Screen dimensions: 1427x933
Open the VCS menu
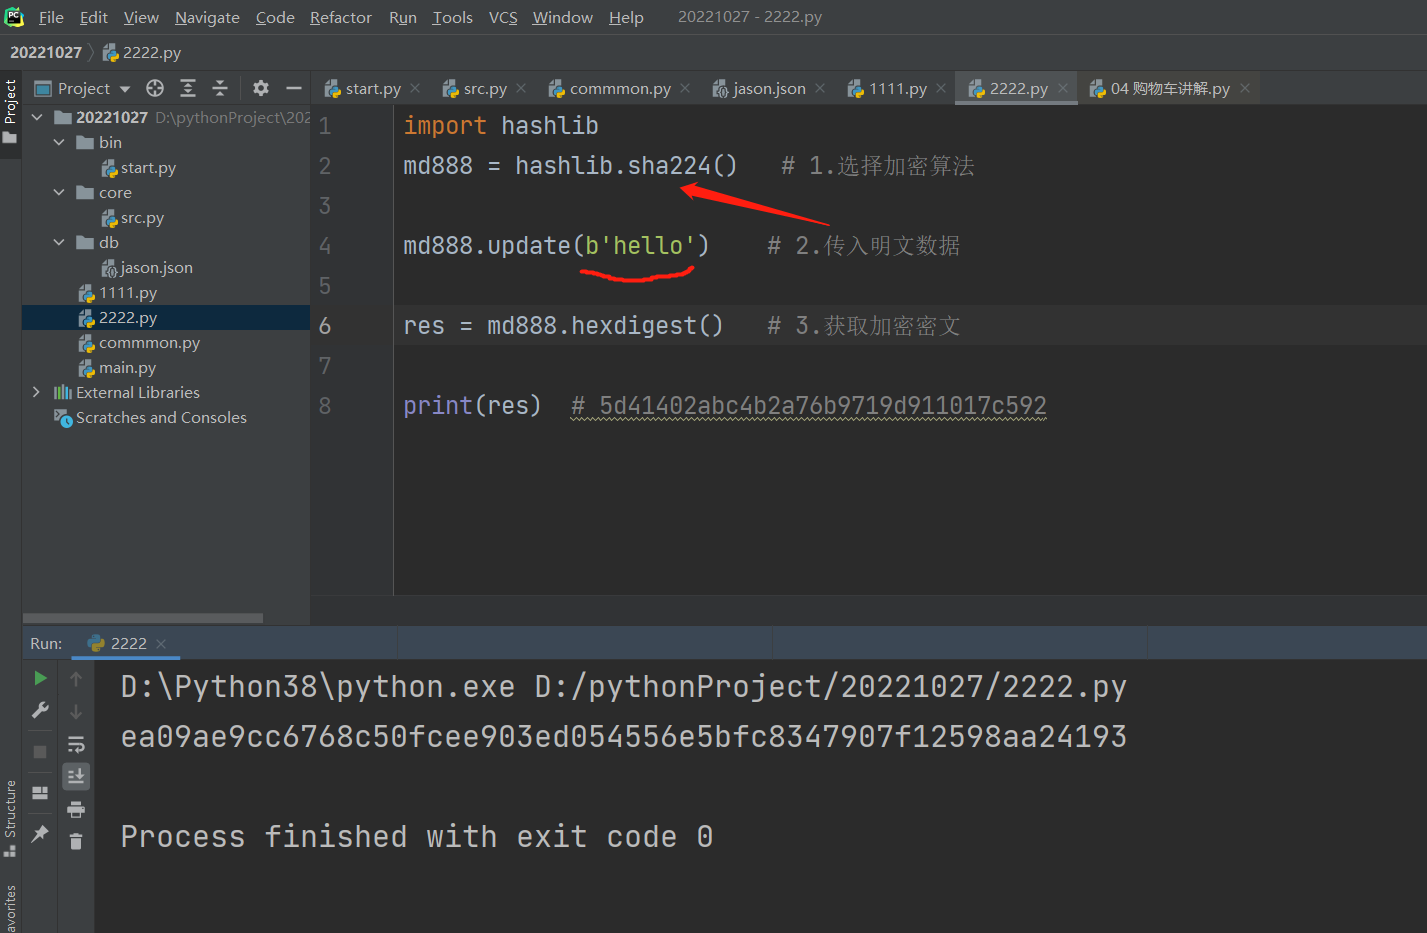[x=503, y=17]
